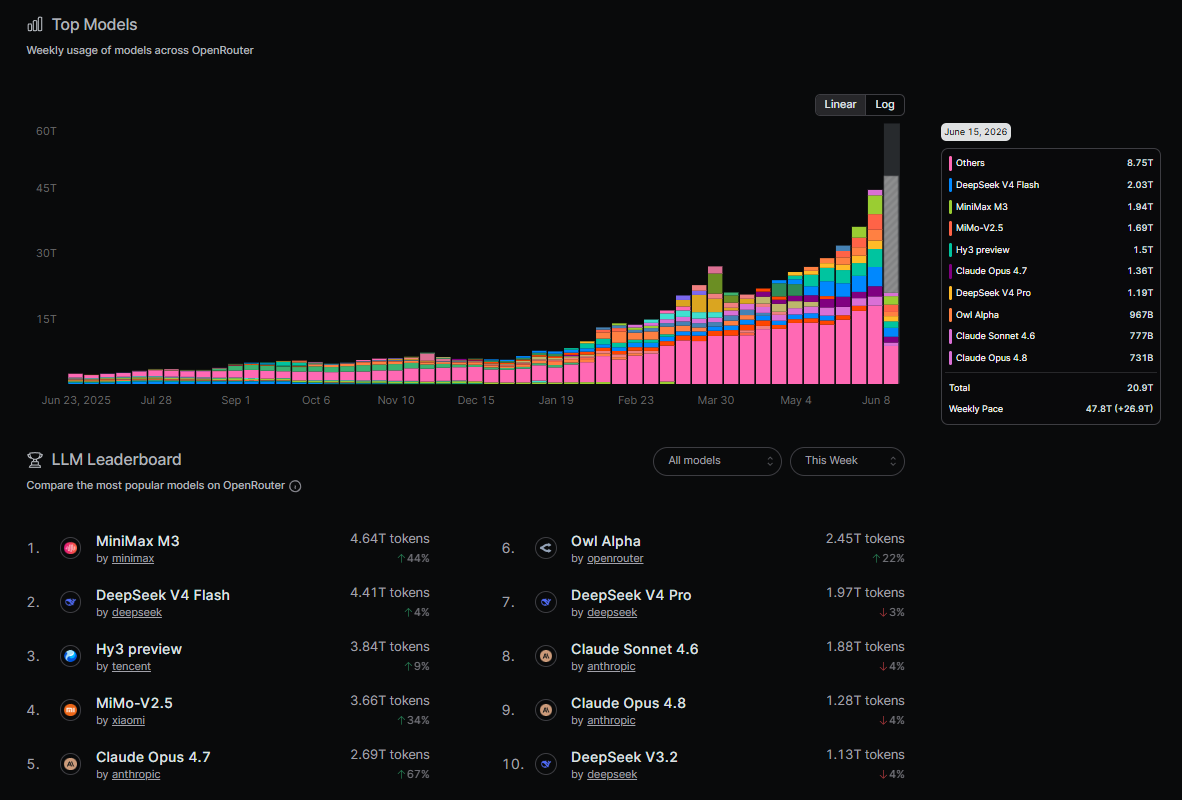Follow the deepseek link under DeepSeek V3.2
This screenshot has height=800, width=1182.
tap(611, 774)
